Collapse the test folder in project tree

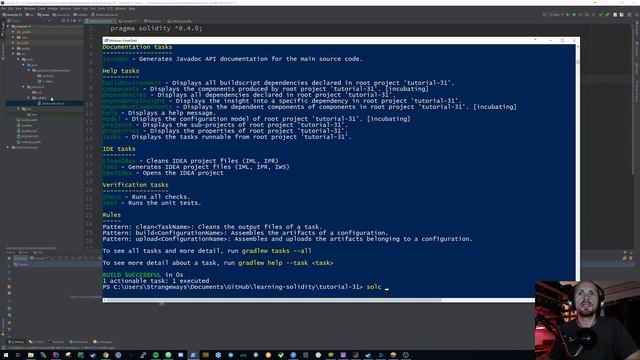click(x=18, y=109)
